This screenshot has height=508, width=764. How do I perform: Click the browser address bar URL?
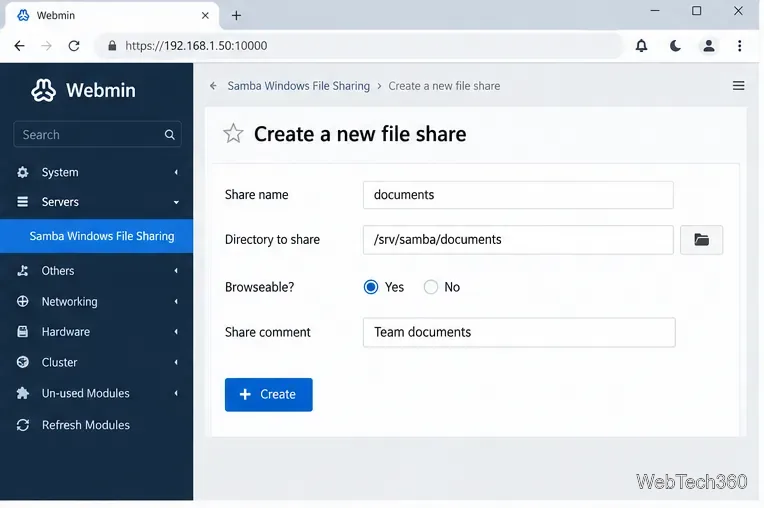[196, 46]
